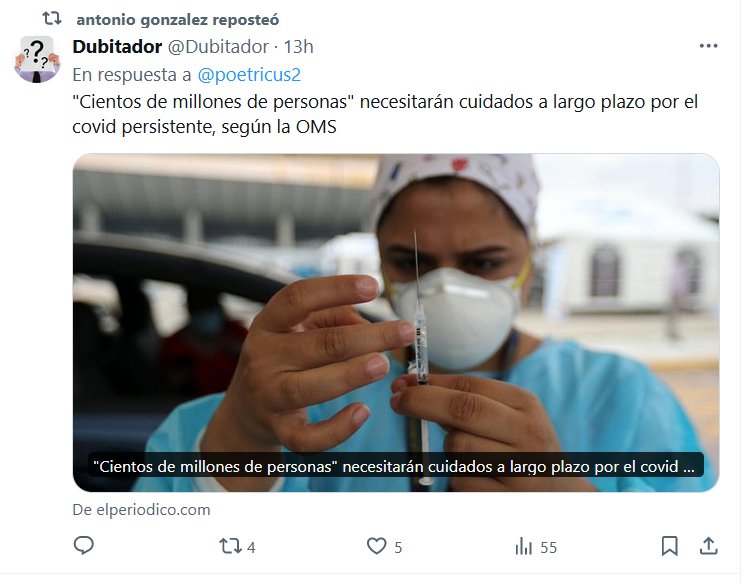Open the Dubitator display name
Image resolution: width=744 pixels, height=584 pixels.
[117, 46]
